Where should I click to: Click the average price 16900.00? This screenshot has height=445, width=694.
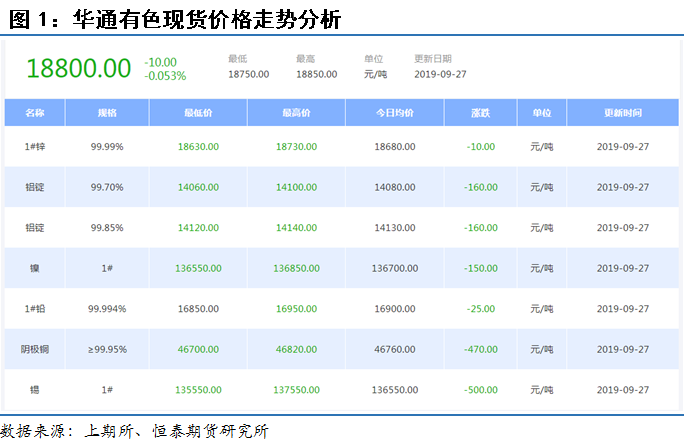pos(395,309)
